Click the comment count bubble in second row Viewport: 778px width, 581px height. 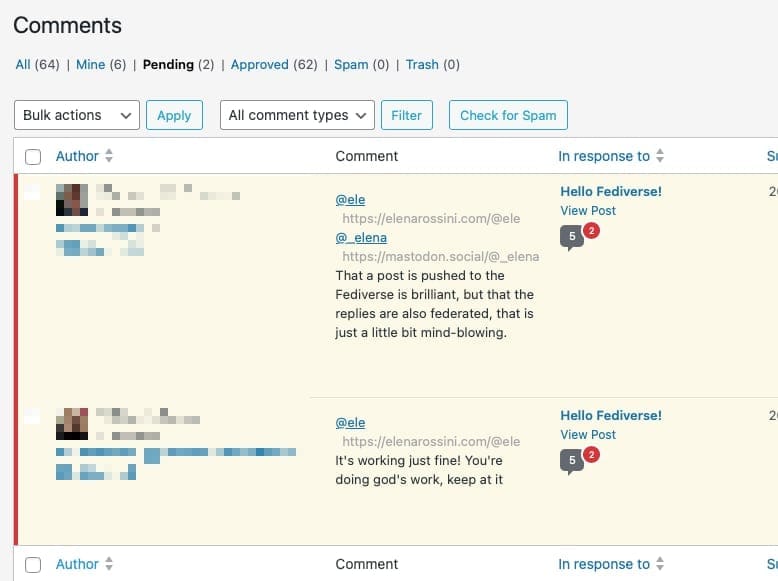point(571,461)
